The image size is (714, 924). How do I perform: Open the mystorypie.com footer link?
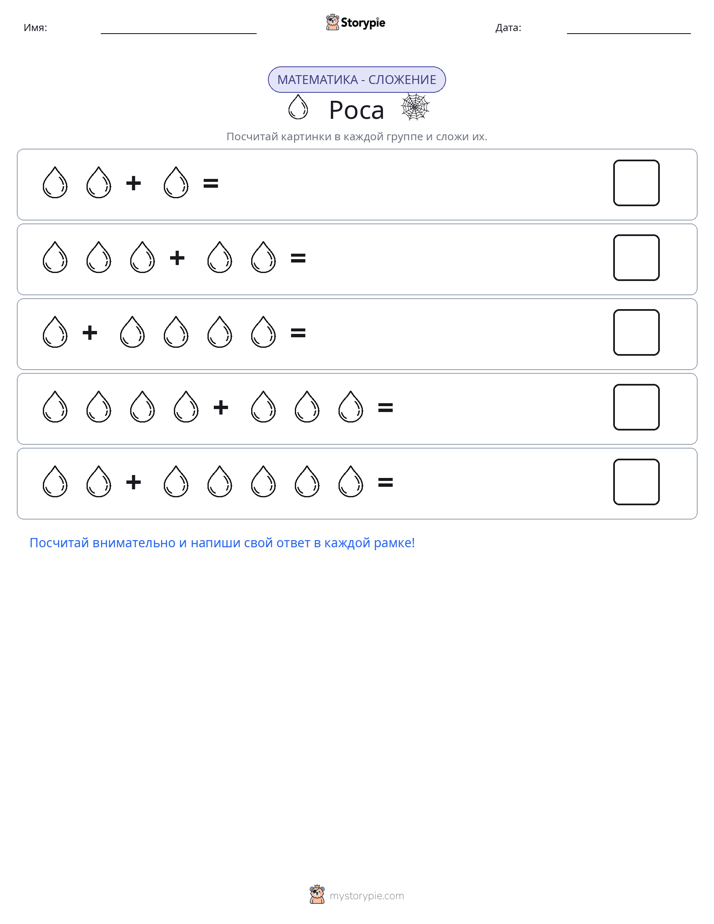coord(366,896)
